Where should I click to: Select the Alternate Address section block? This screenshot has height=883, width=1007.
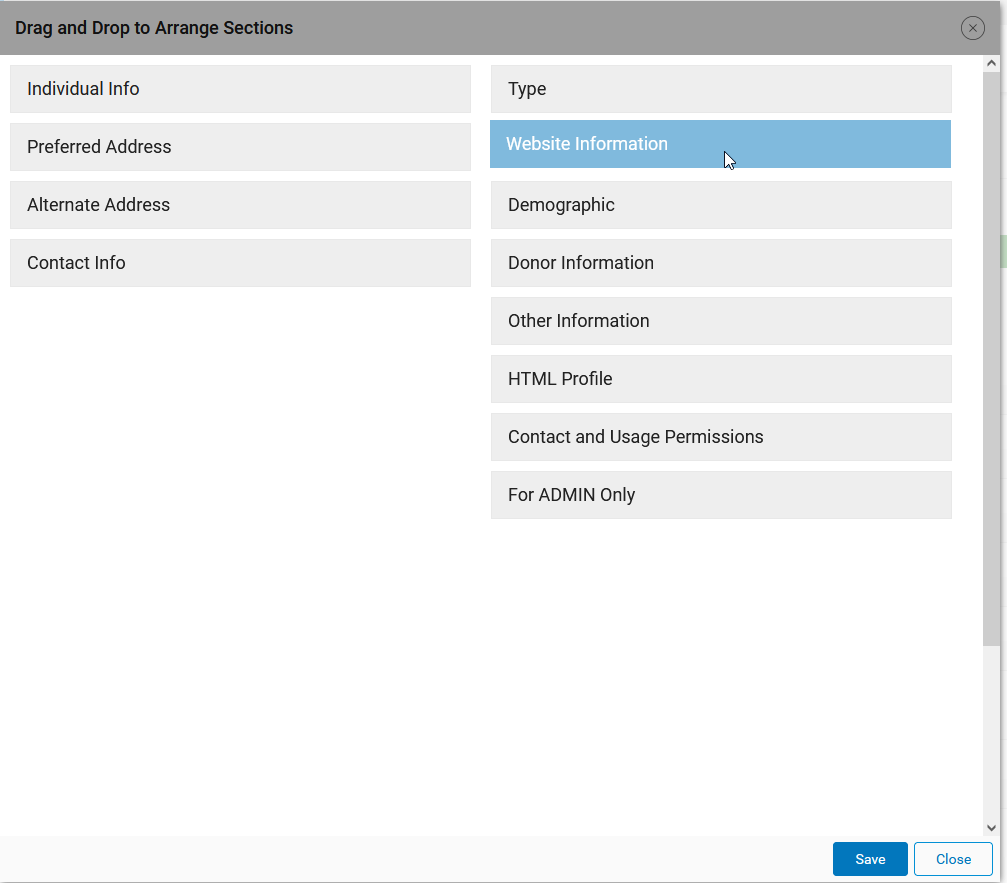[240, 205]
